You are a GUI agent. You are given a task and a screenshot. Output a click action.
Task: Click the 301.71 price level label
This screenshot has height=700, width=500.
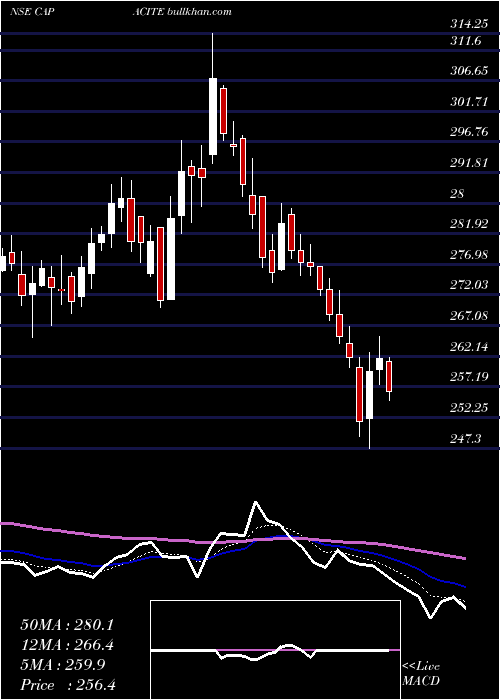click(468, 102)
